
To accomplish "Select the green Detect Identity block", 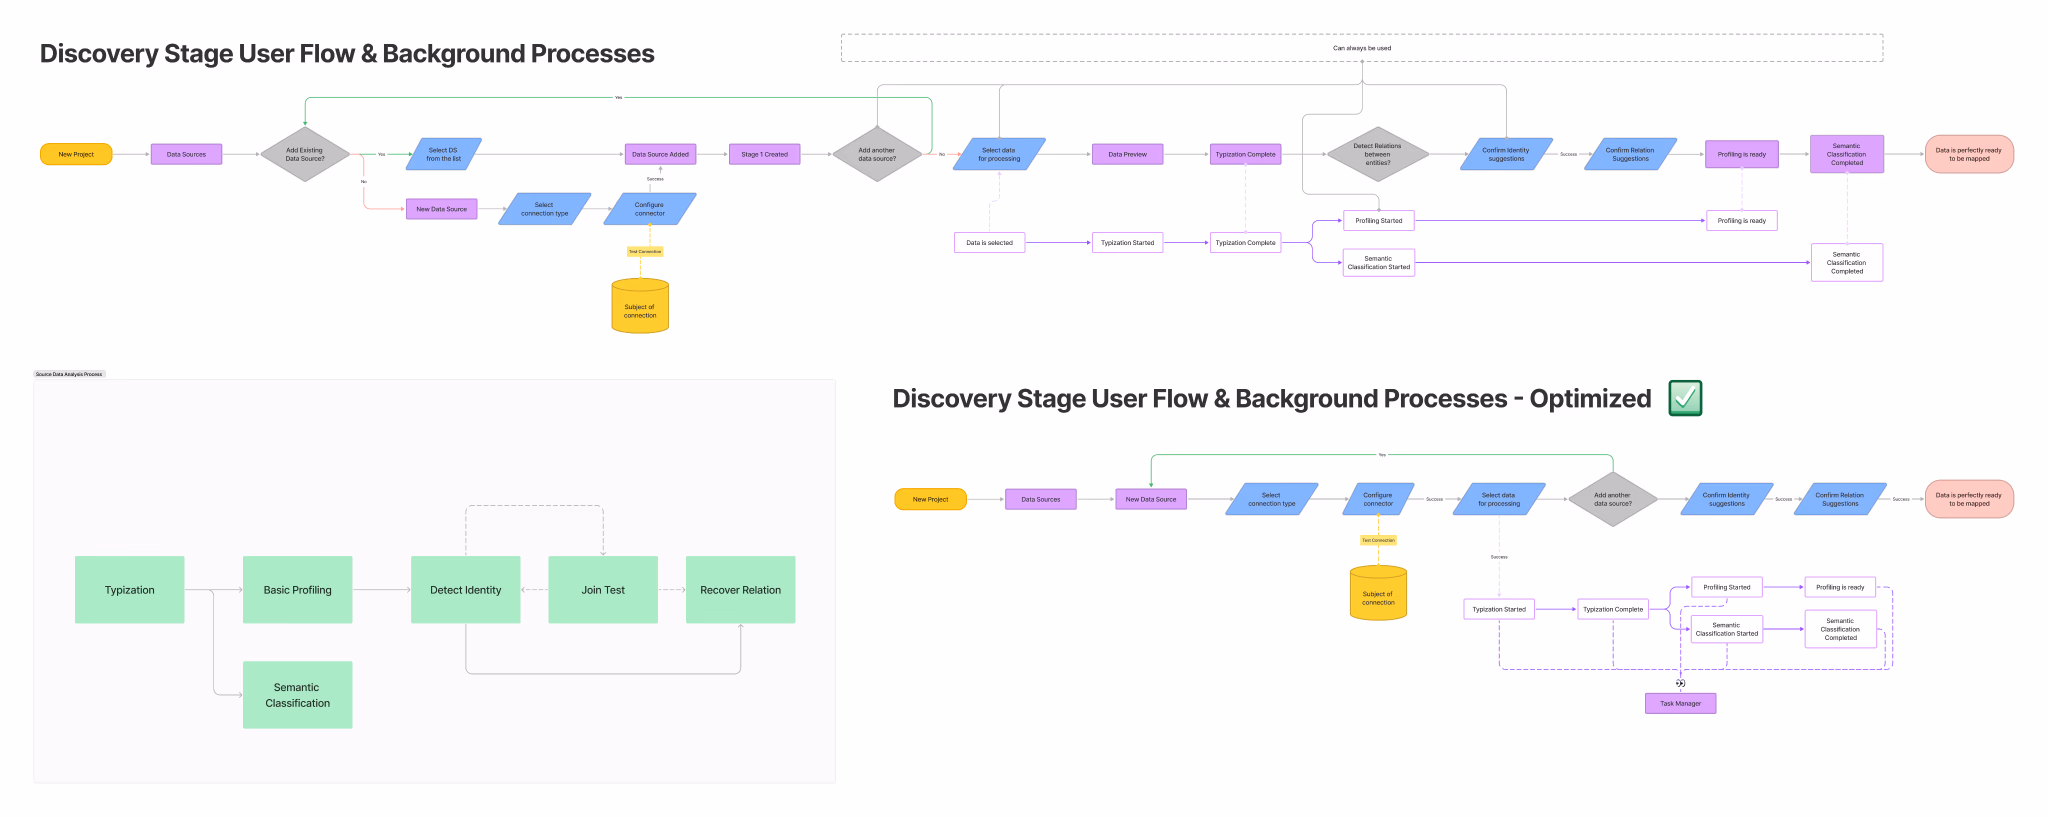I will (465, 590).
